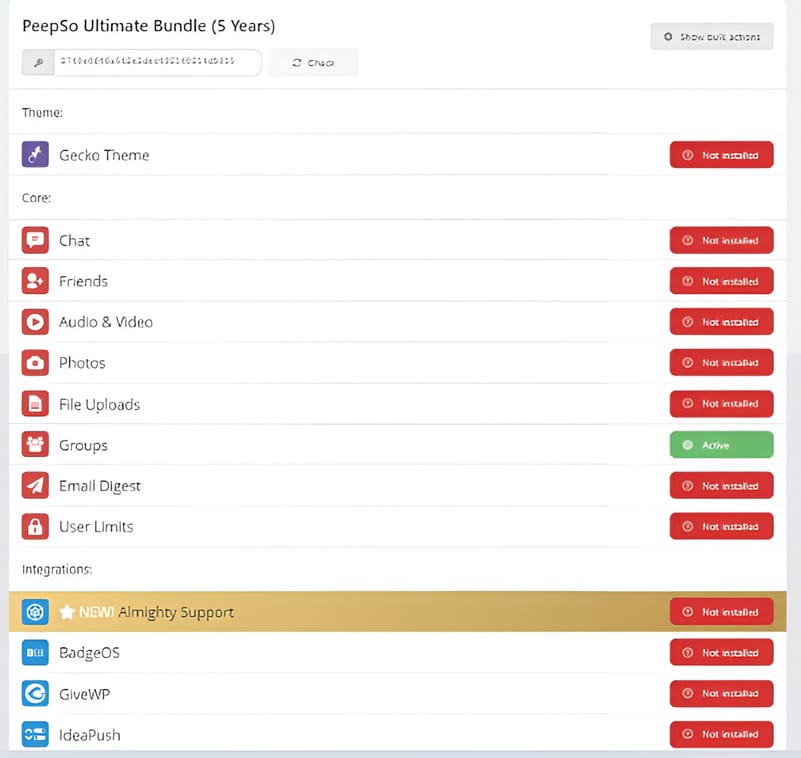801x758 pixels.
Task: Click the GiveWP integration icon
Action: coord(35,694)
